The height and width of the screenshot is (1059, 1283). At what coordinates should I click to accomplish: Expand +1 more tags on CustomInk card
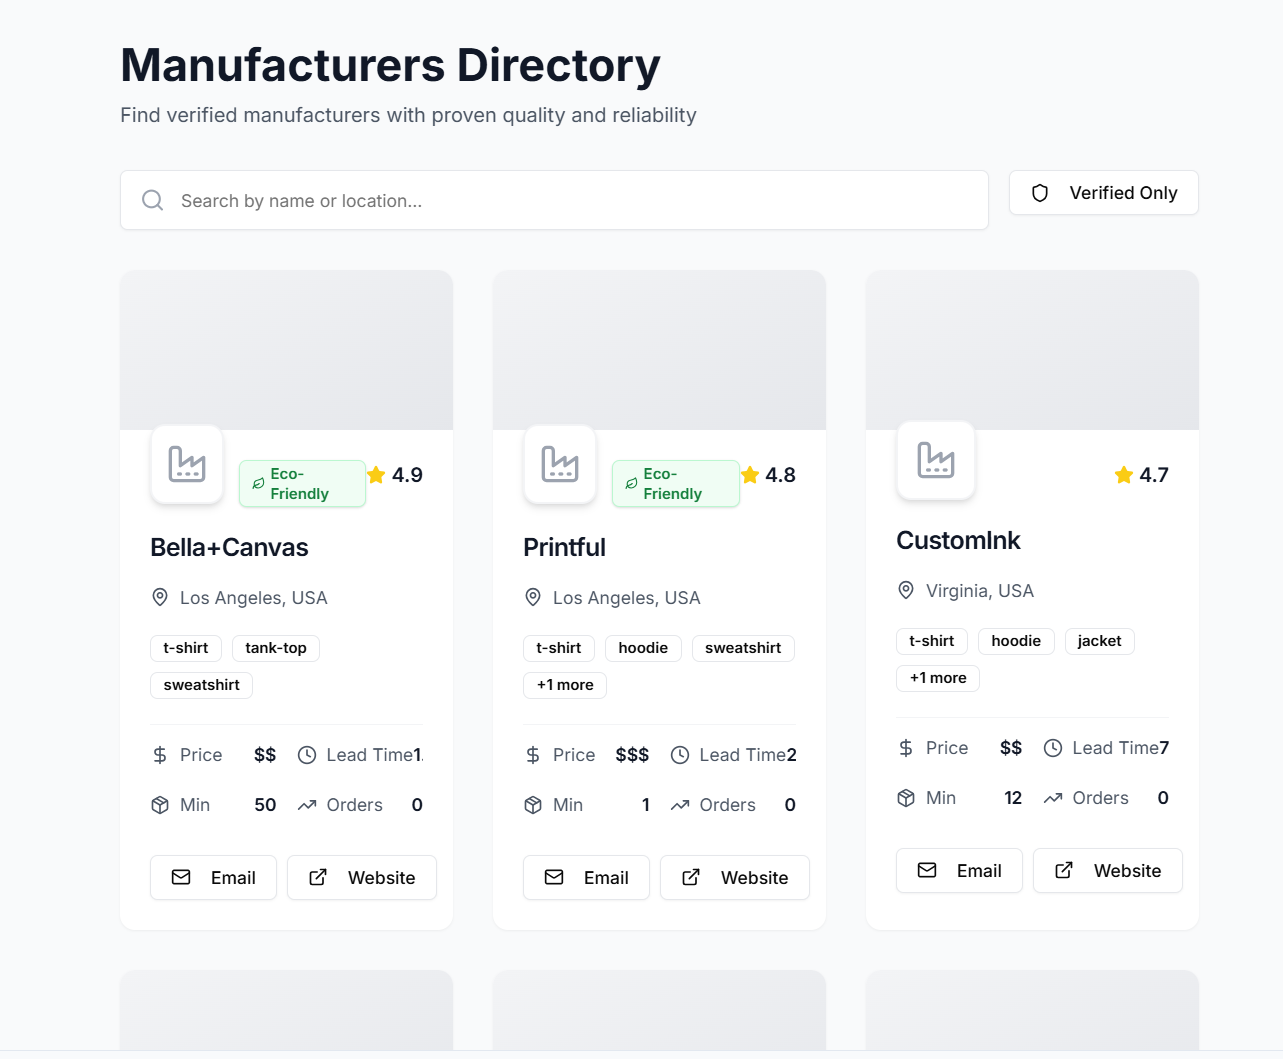(x=937, y=678)
